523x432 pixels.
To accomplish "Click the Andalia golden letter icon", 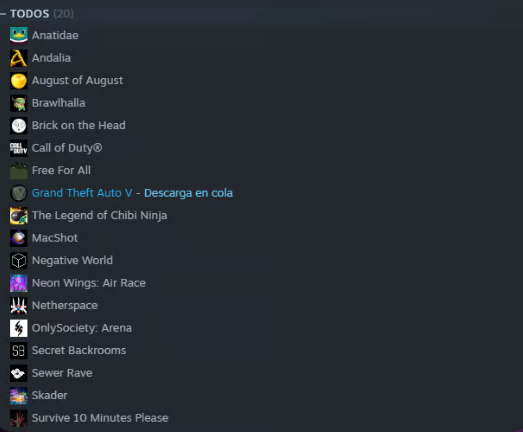I will click(19, 58).
